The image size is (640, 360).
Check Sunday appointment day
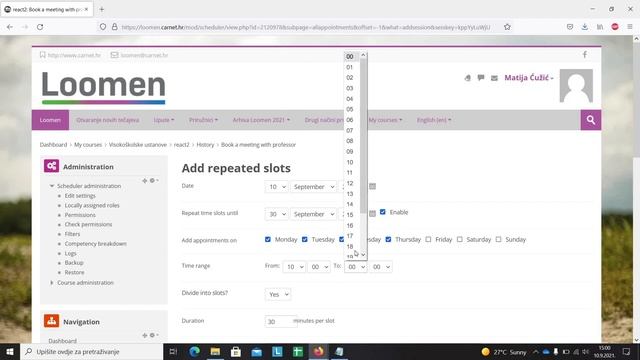point(498,239)
